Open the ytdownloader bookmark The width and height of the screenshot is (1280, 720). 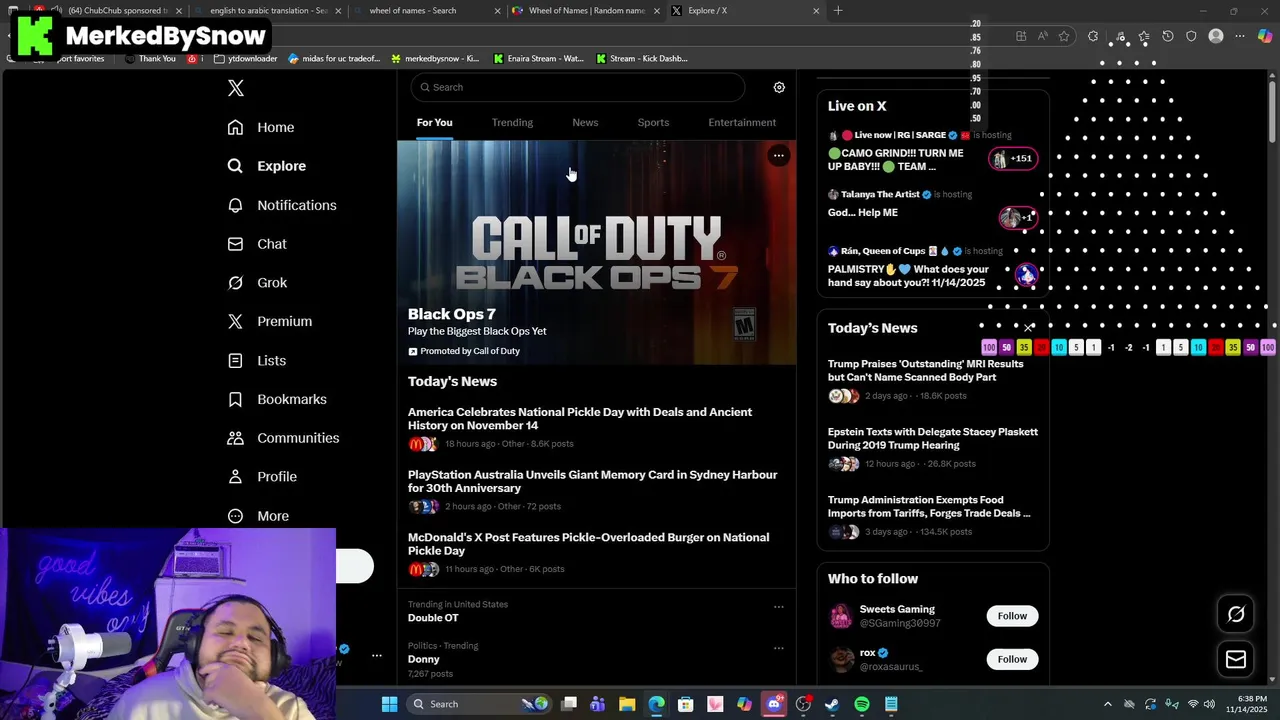pos(245,59)
